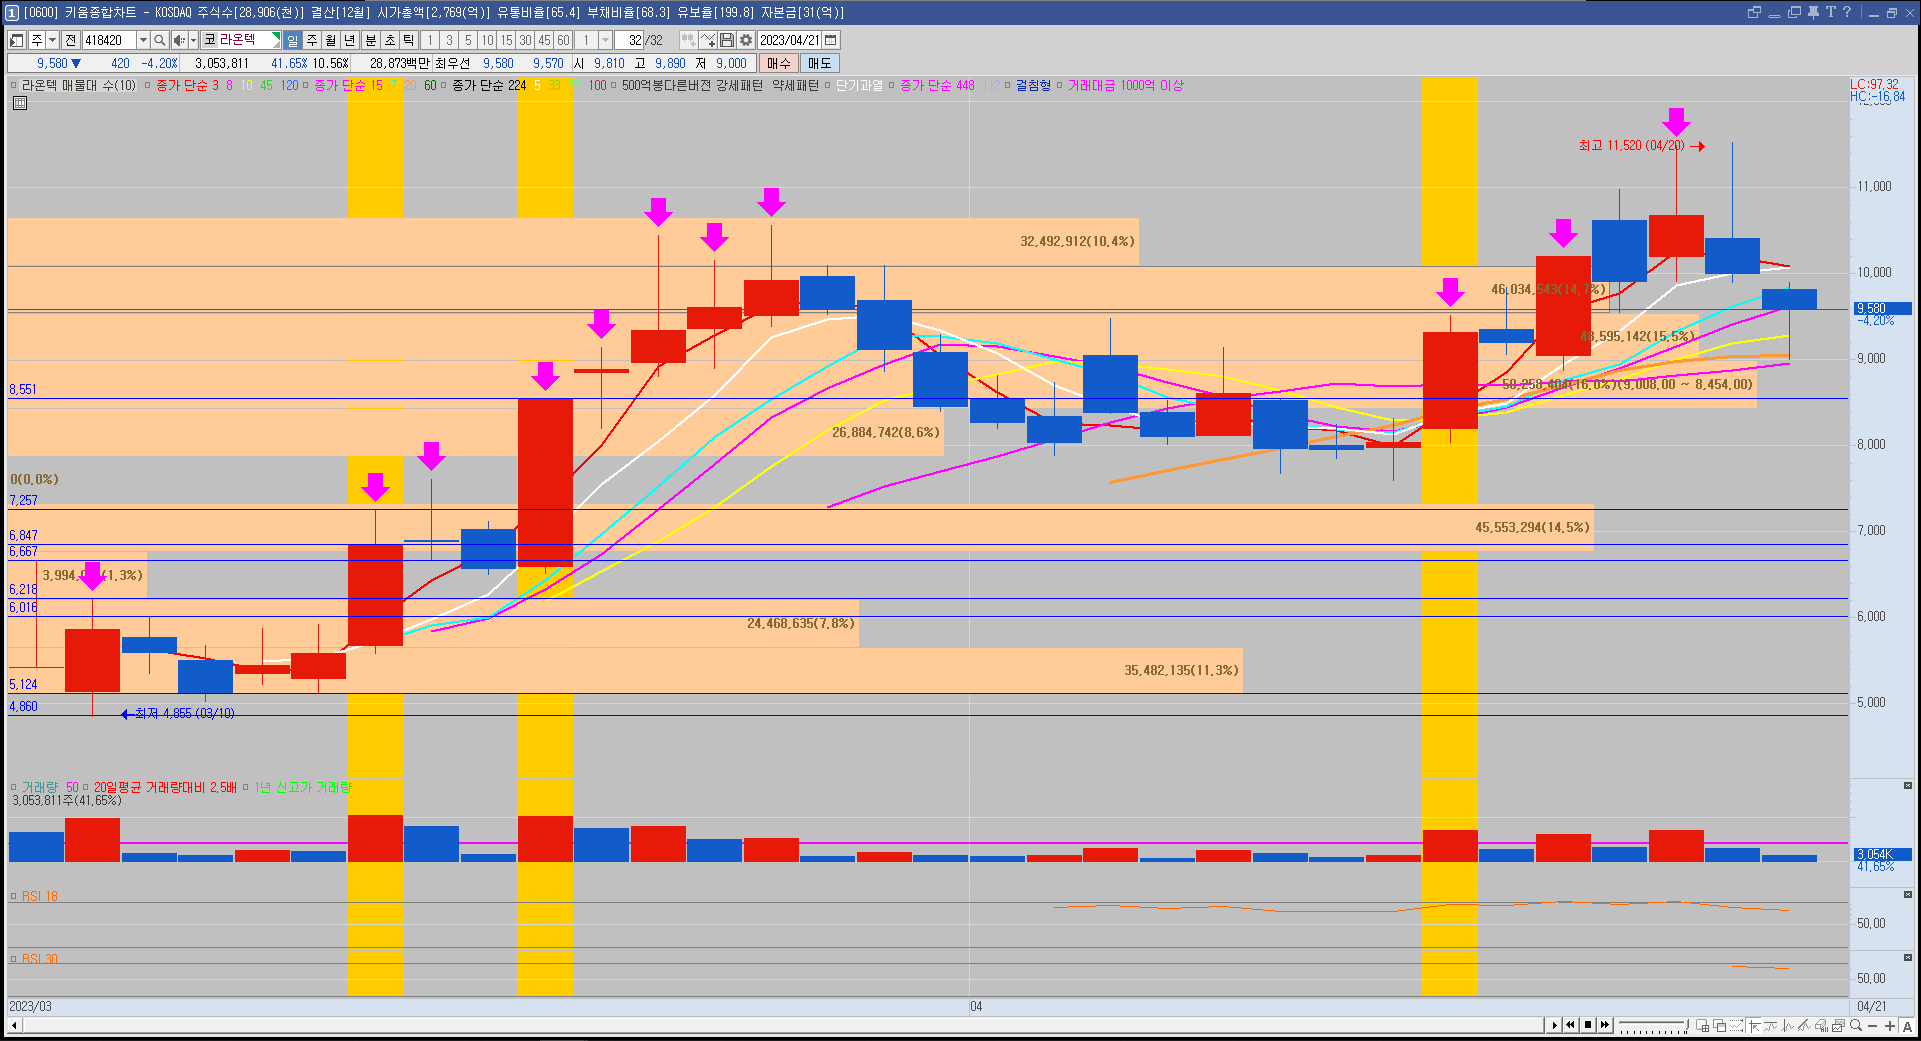Click the 단기과열 indicator label

point(859,86)
